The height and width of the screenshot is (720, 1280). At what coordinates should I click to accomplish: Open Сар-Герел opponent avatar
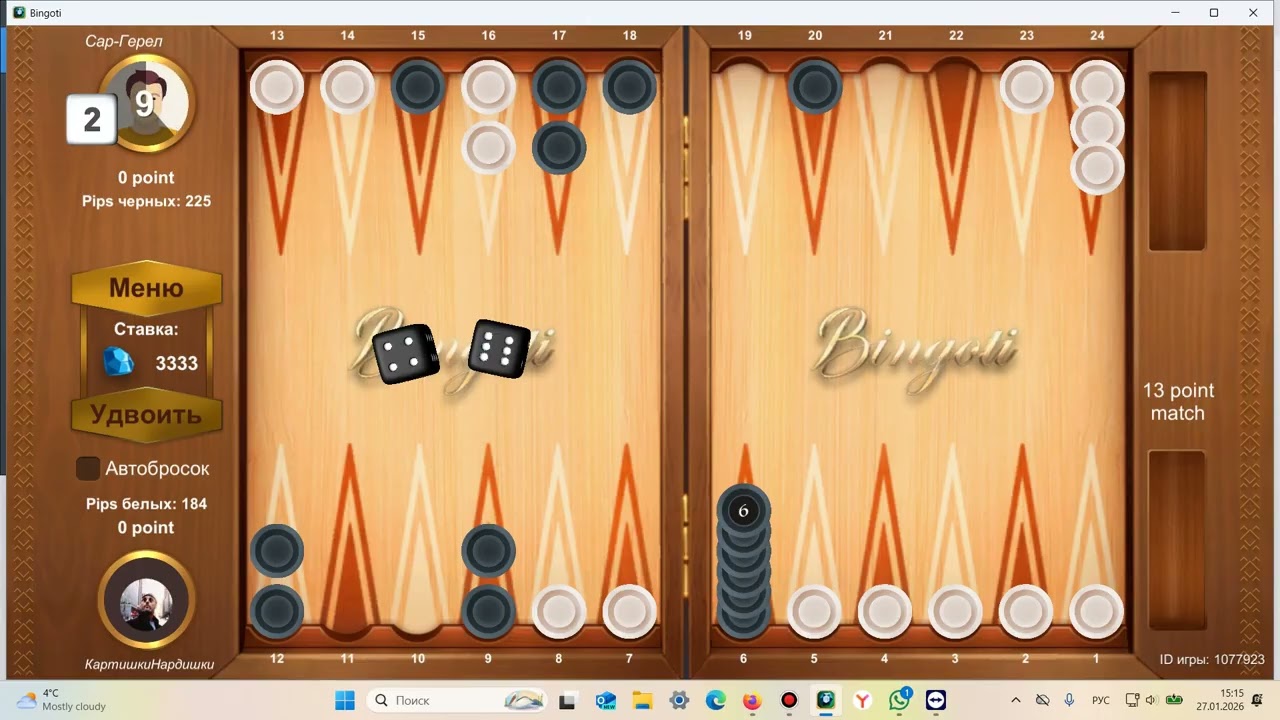147,104
